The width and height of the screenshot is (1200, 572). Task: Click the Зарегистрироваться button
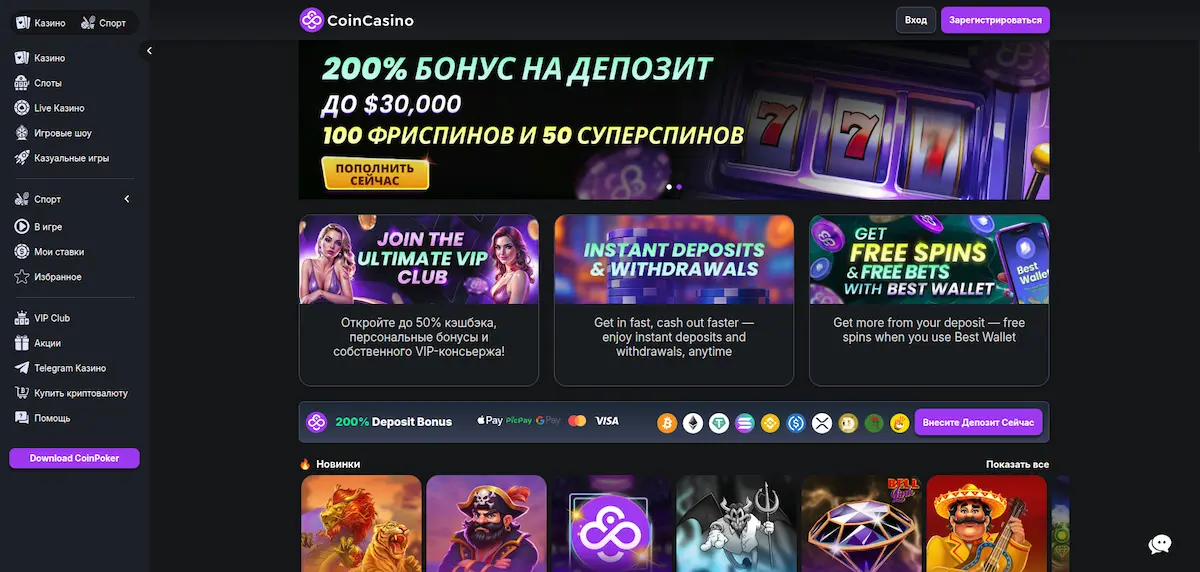(995, 20)
